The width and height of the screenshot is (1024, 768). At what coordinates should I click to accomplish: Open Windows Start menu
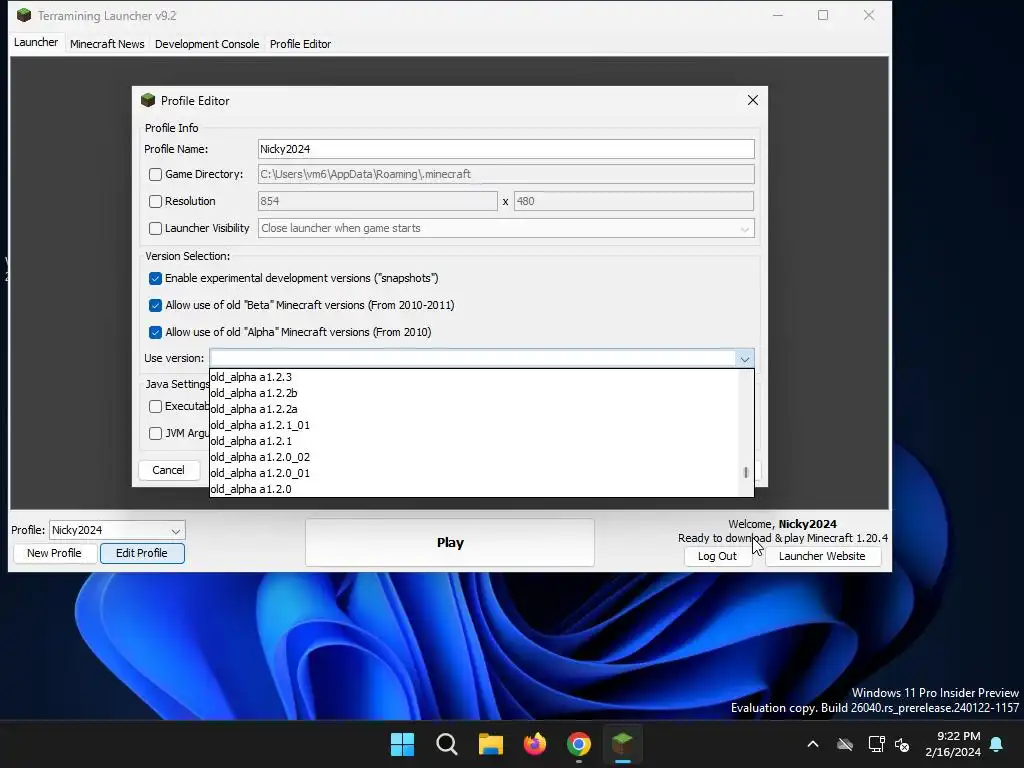point(402,744)
